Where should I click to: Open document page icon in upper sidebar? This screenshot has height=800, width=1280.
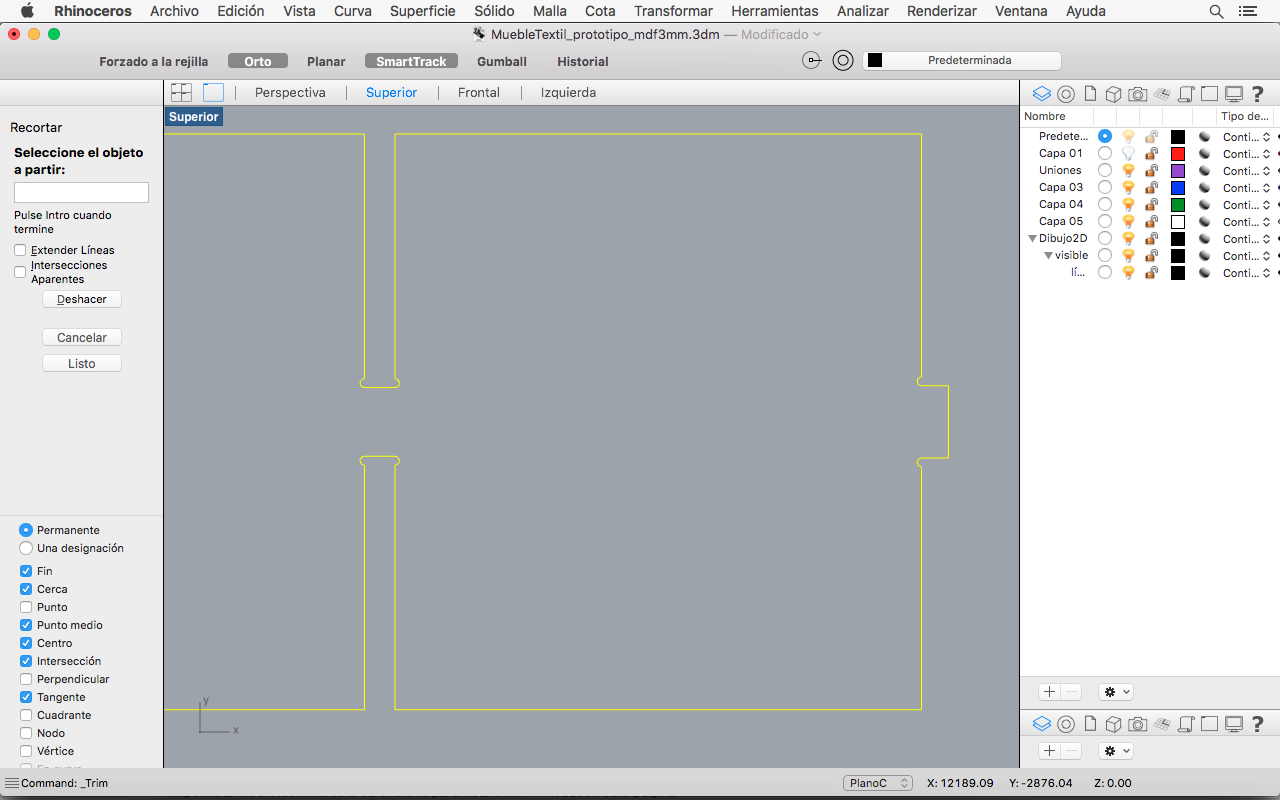click(x=1090, y=94)
